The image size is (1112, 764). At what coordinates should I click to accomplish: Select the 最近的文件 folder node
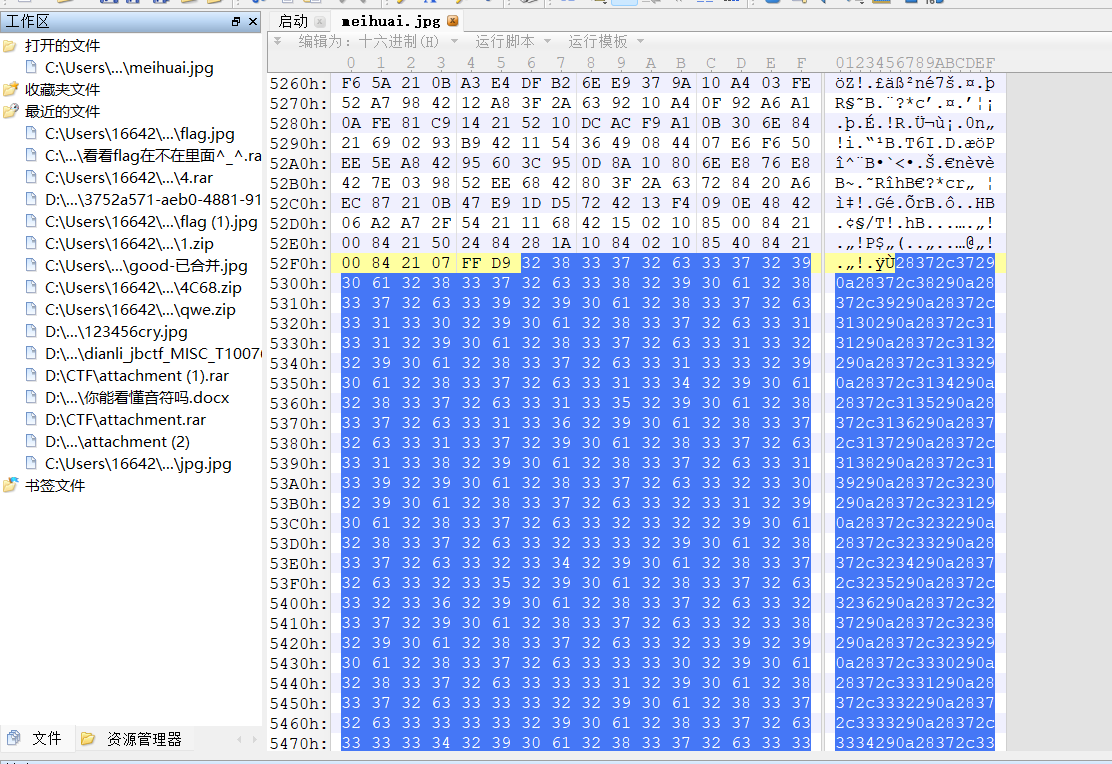pos(62,112)
